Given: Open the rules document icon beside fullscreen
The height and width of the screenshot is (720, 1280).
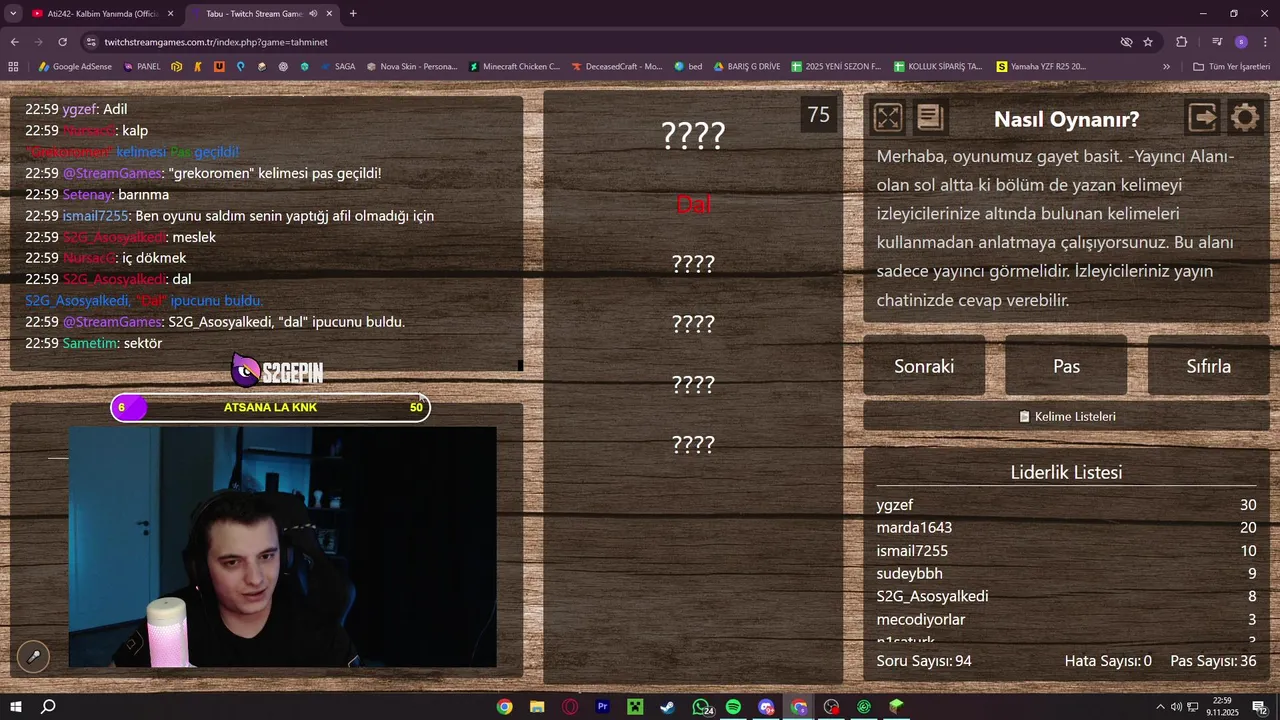Looking at the screenshot, I should tap(930, 118).
